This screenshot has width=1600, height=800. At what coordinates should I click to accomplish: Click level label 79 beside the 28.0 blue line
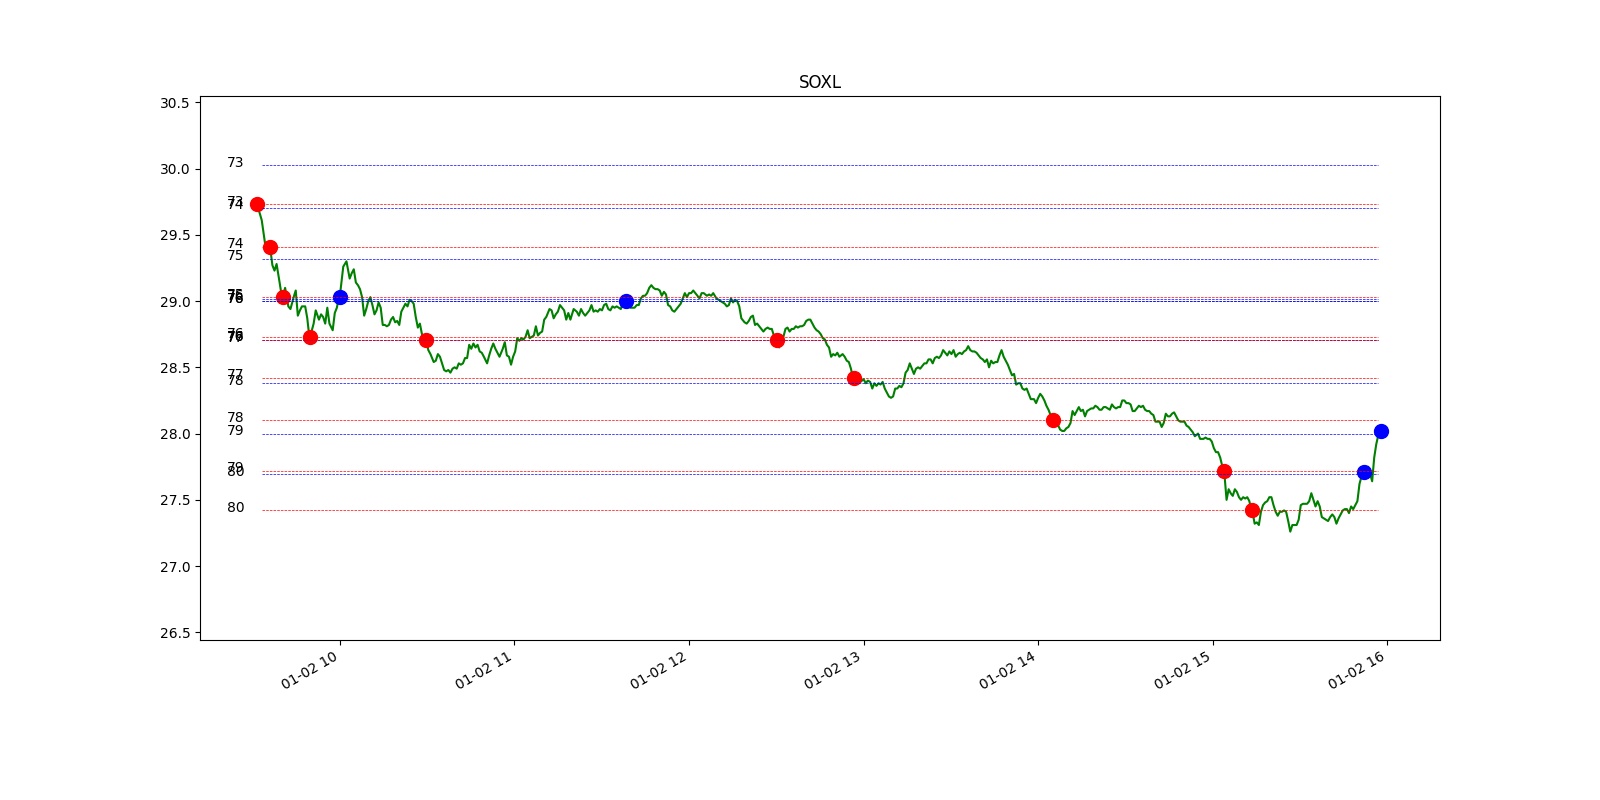(235, 430)
